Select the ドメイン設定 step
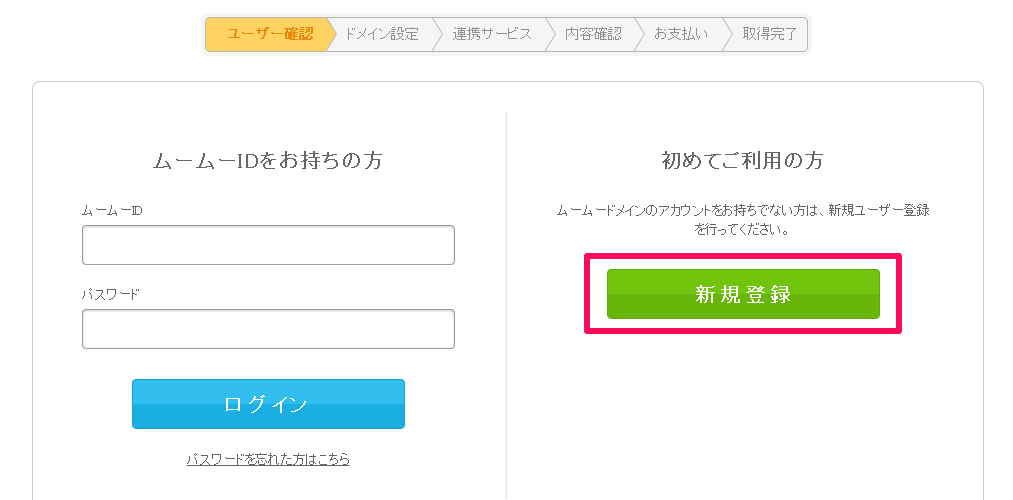Viewport: 1013px width, 500px height. point(381,34)
